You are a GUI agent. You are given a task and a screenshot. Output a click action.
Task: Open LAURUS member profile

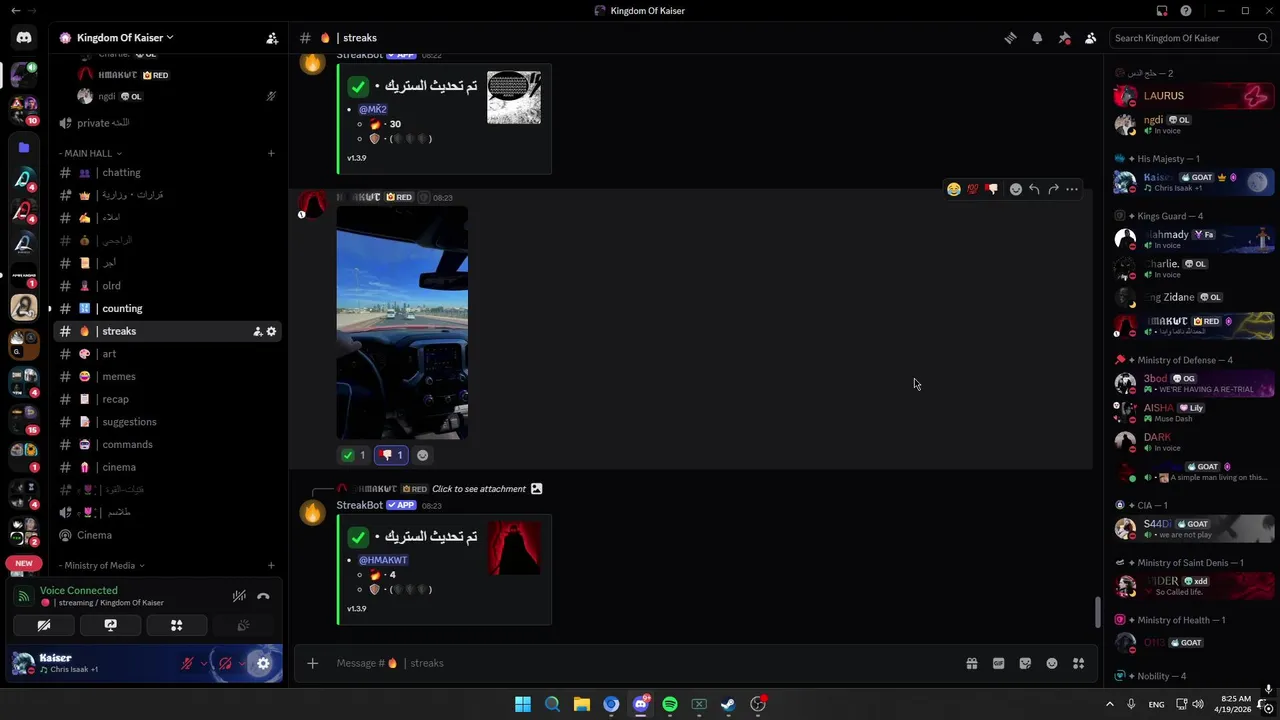(x=1193, y=96)
